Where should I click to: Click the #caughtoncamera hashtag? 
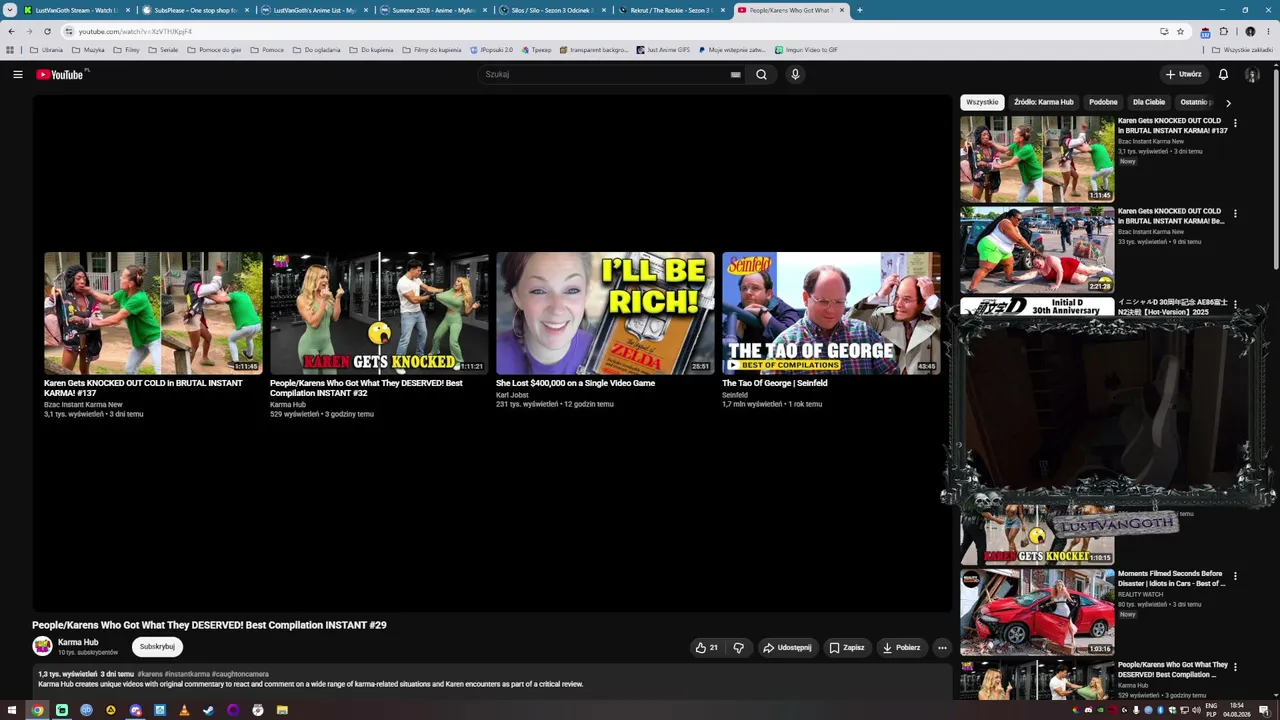coord(240,674)
